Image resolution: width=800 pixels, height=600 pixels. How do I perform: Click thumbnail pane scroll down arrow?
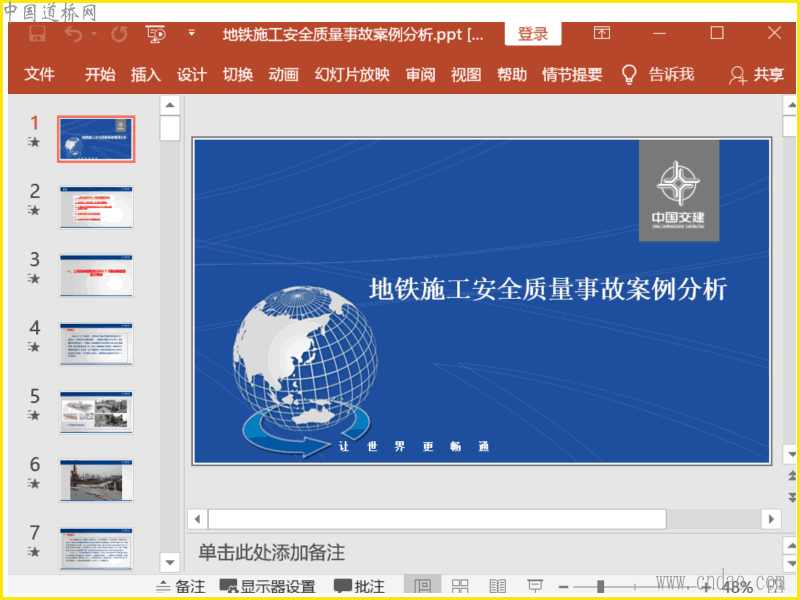(170, 562)
